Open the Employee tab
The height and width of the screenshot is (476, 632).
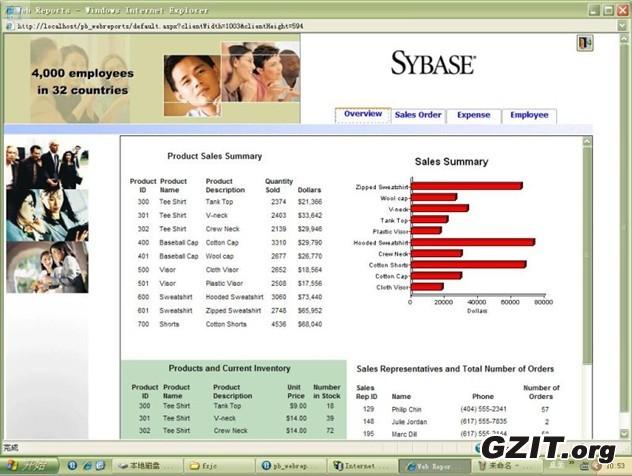(x=529, y=115)
